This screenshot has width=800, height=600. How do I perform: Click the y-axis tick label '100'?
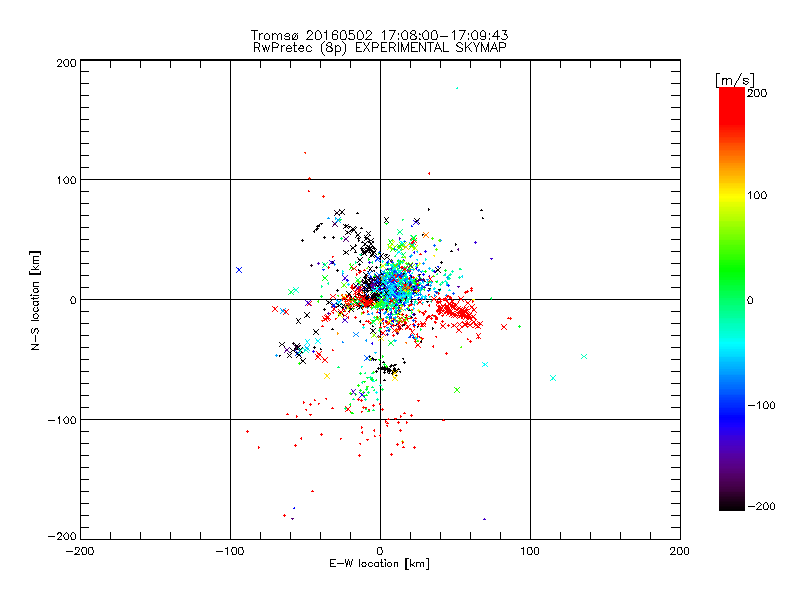[x=67, y=180]
